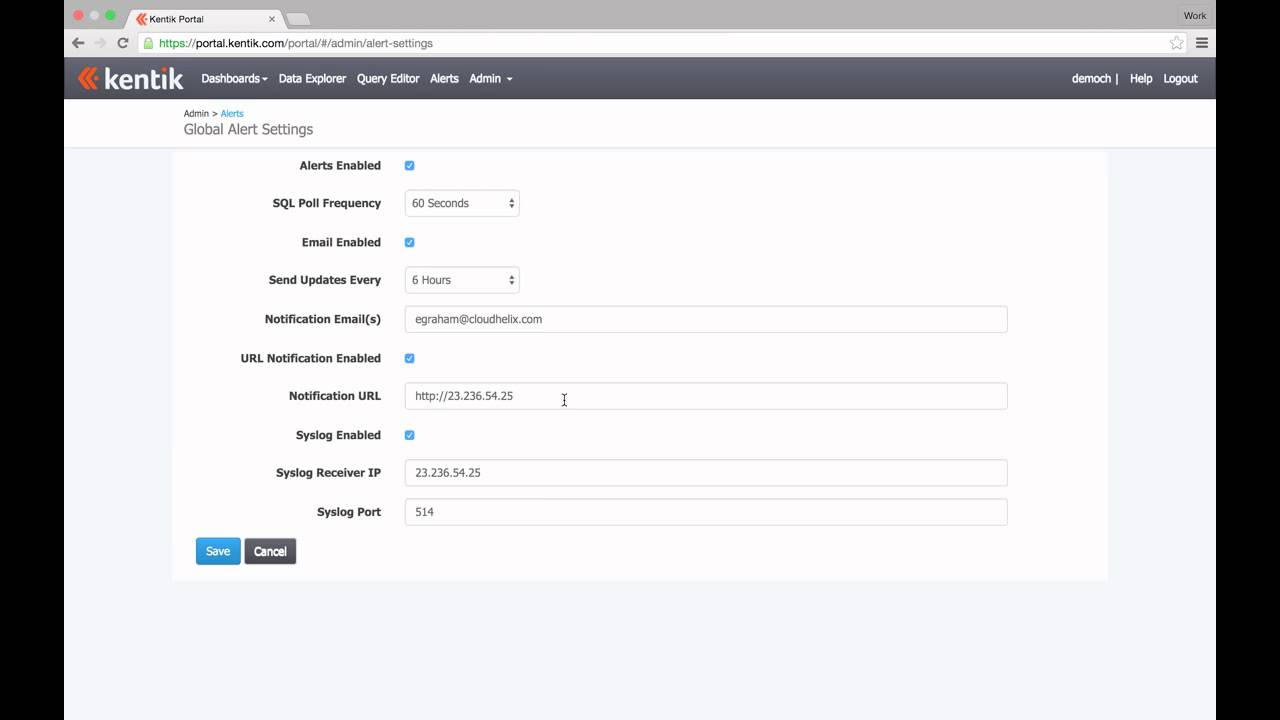Disable the Syslog Enabled checkbox
This screenshot has width=1280, height=720.
(x=409, y=435)
